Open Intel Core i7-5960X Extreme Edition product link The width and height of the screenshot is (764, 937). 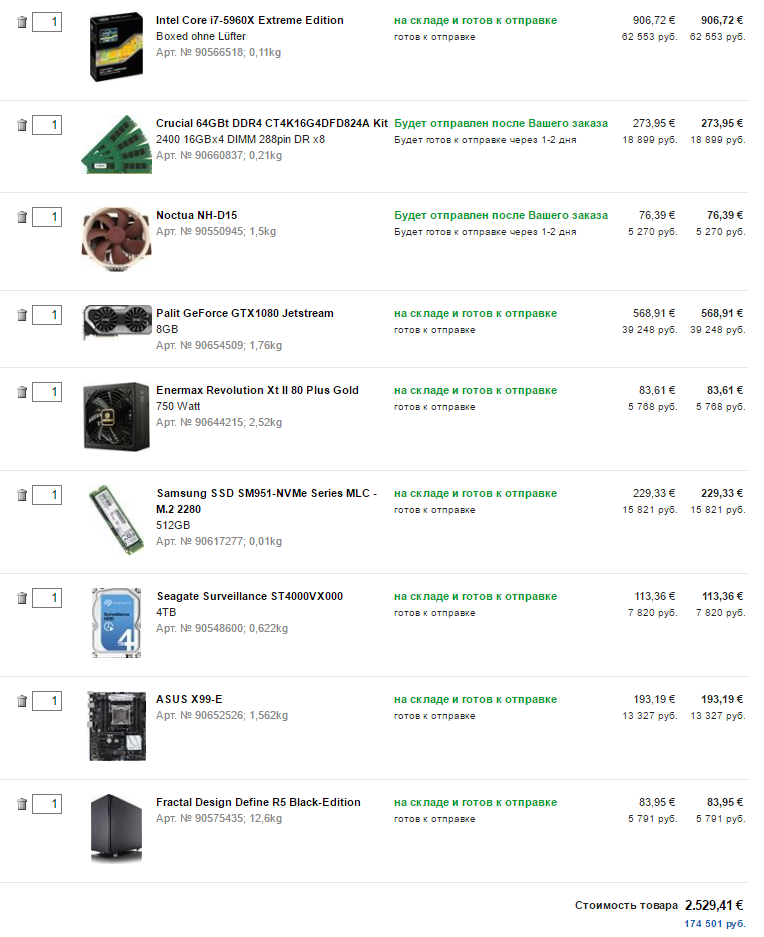tap(249, 20)
